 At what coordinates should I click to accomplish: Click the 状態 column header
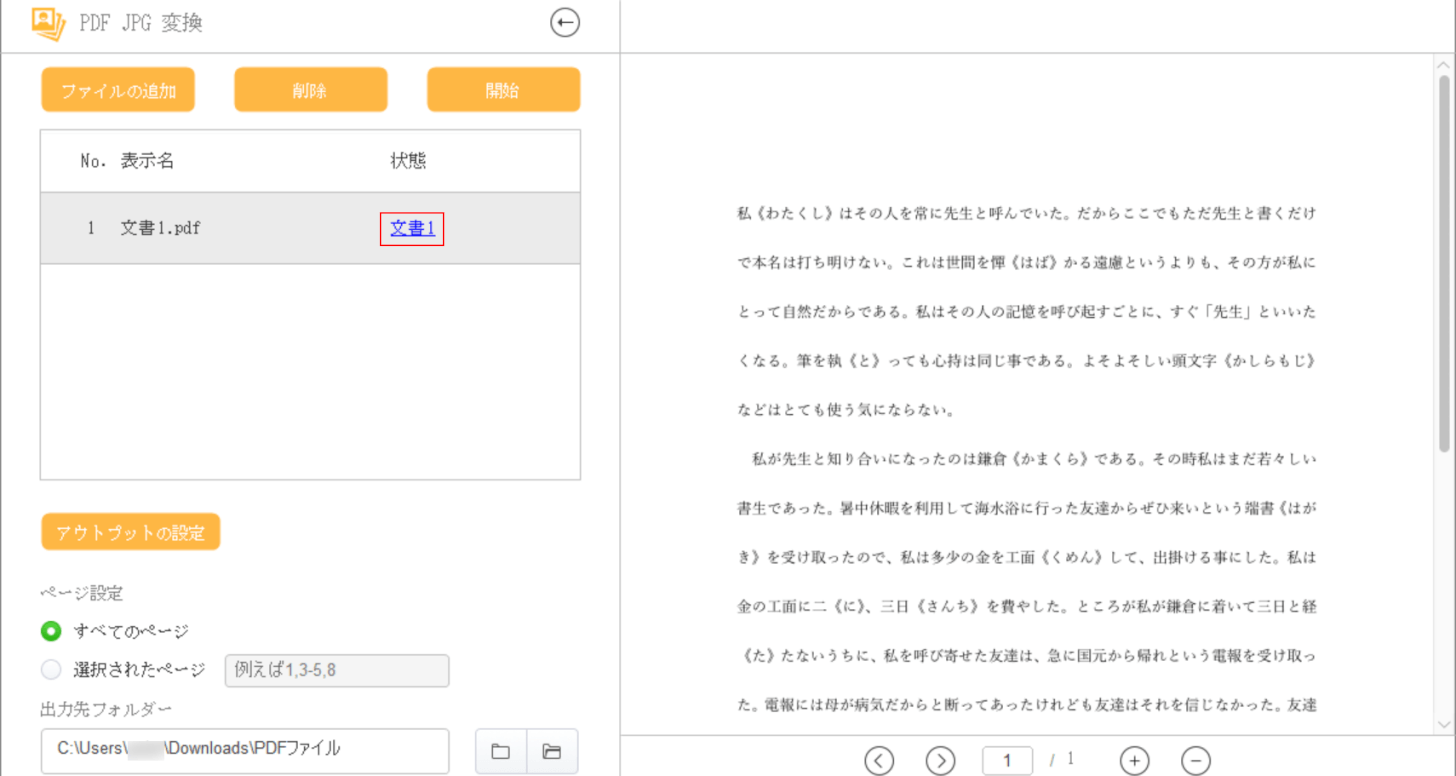click(408, 161)
